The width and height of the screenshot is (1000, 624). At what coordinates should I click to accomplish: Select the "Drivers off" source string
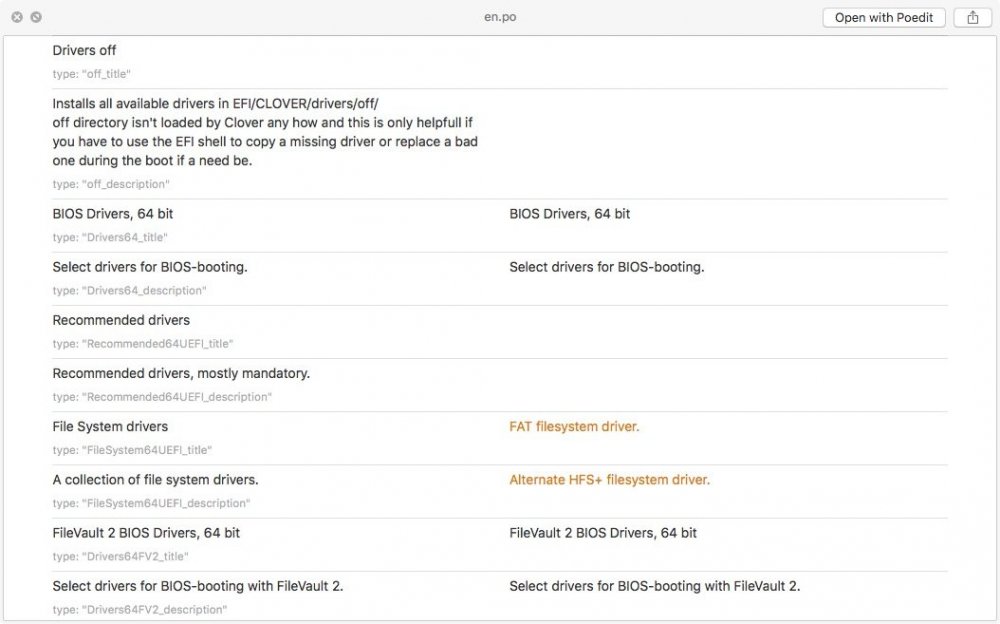[x=84, y=50]
